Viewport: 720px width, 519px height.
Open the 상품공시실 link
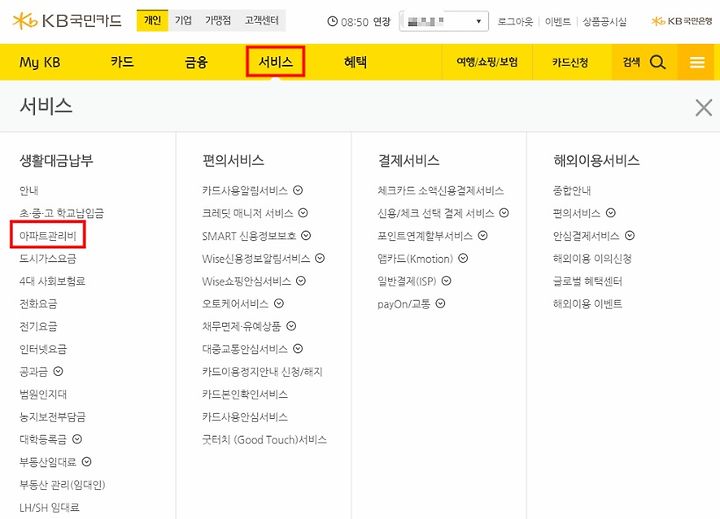point(604,22)
